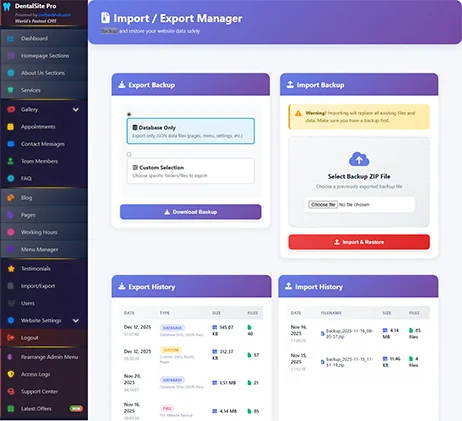The height and width of the screenshot is (421, 462).
Task: Click the 11.46 KB import size cell
Action: [x=391, y=362]
